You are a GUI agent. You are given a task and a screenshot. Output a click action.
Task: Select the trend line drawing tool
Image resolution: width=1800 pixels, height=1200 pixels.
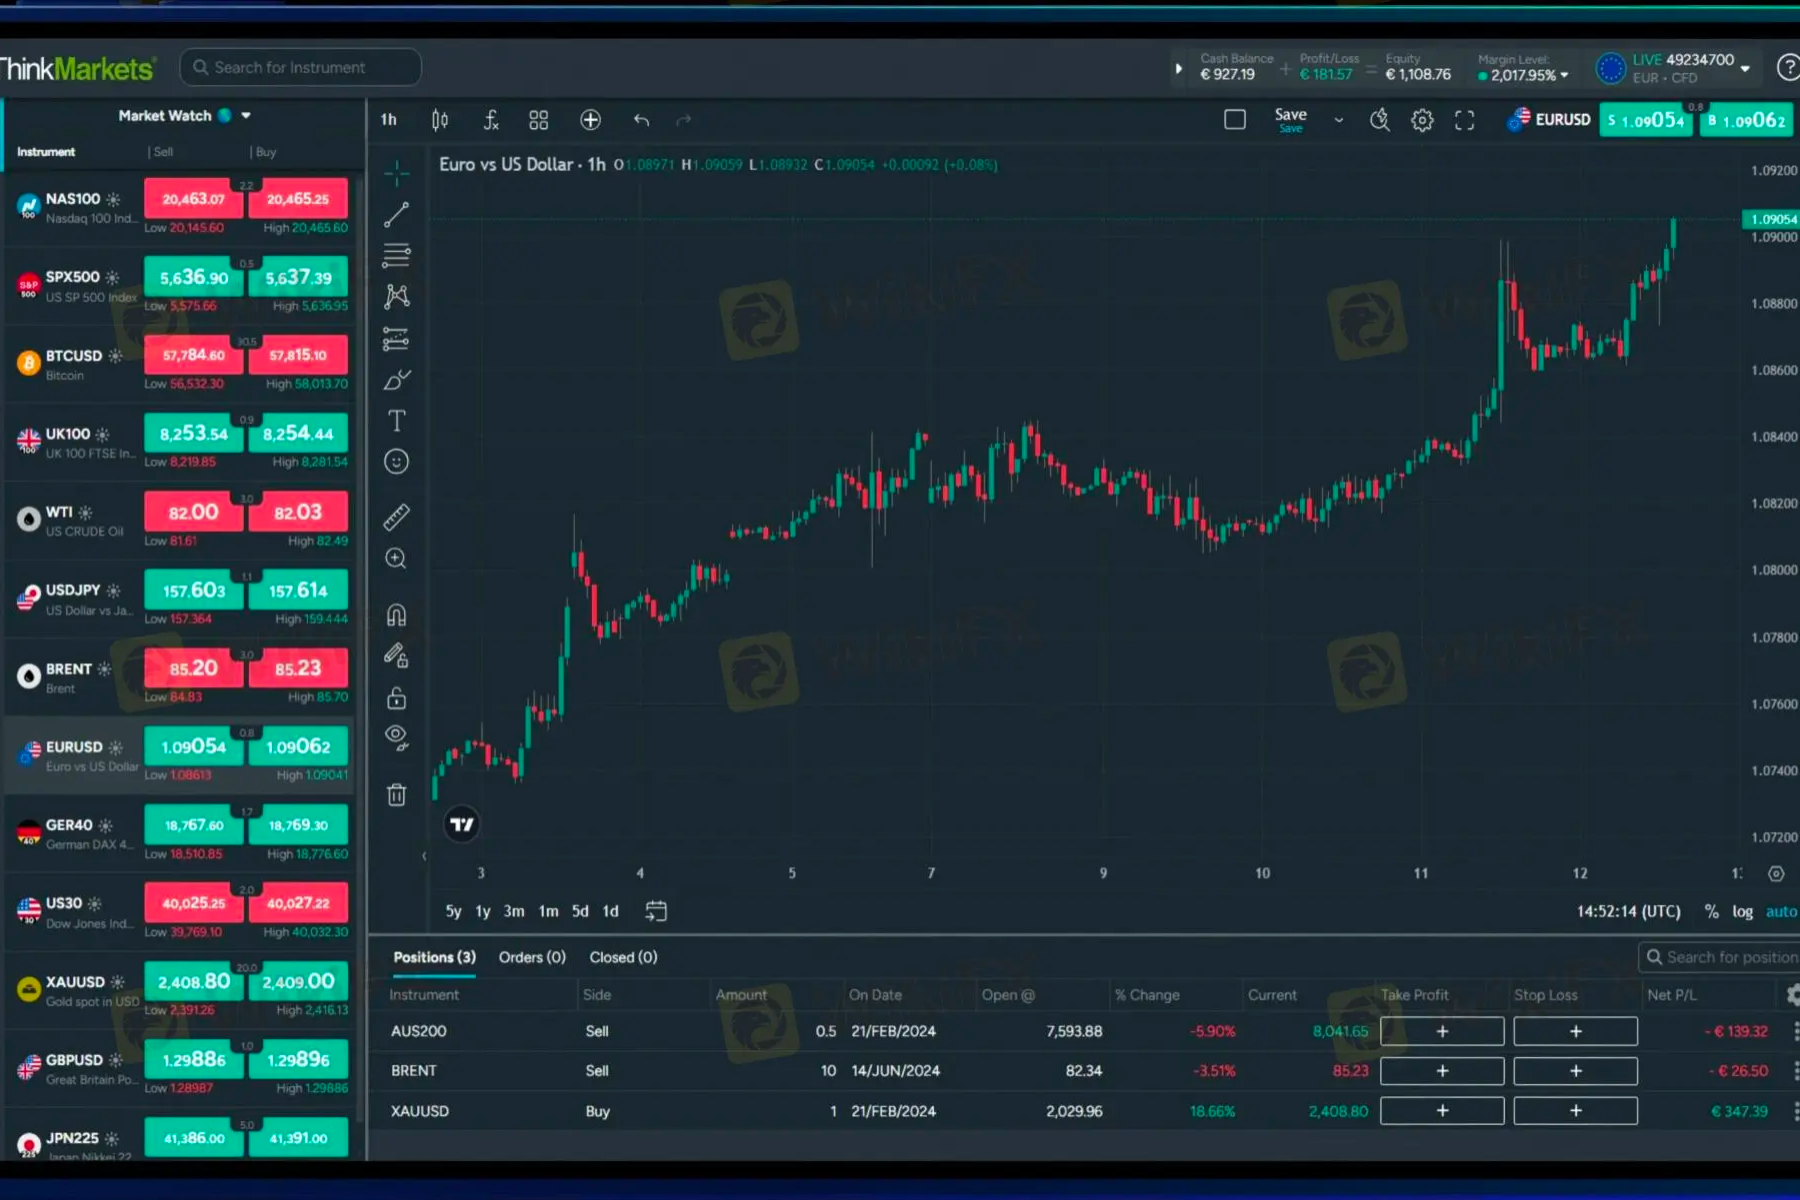tap(397, 214)
